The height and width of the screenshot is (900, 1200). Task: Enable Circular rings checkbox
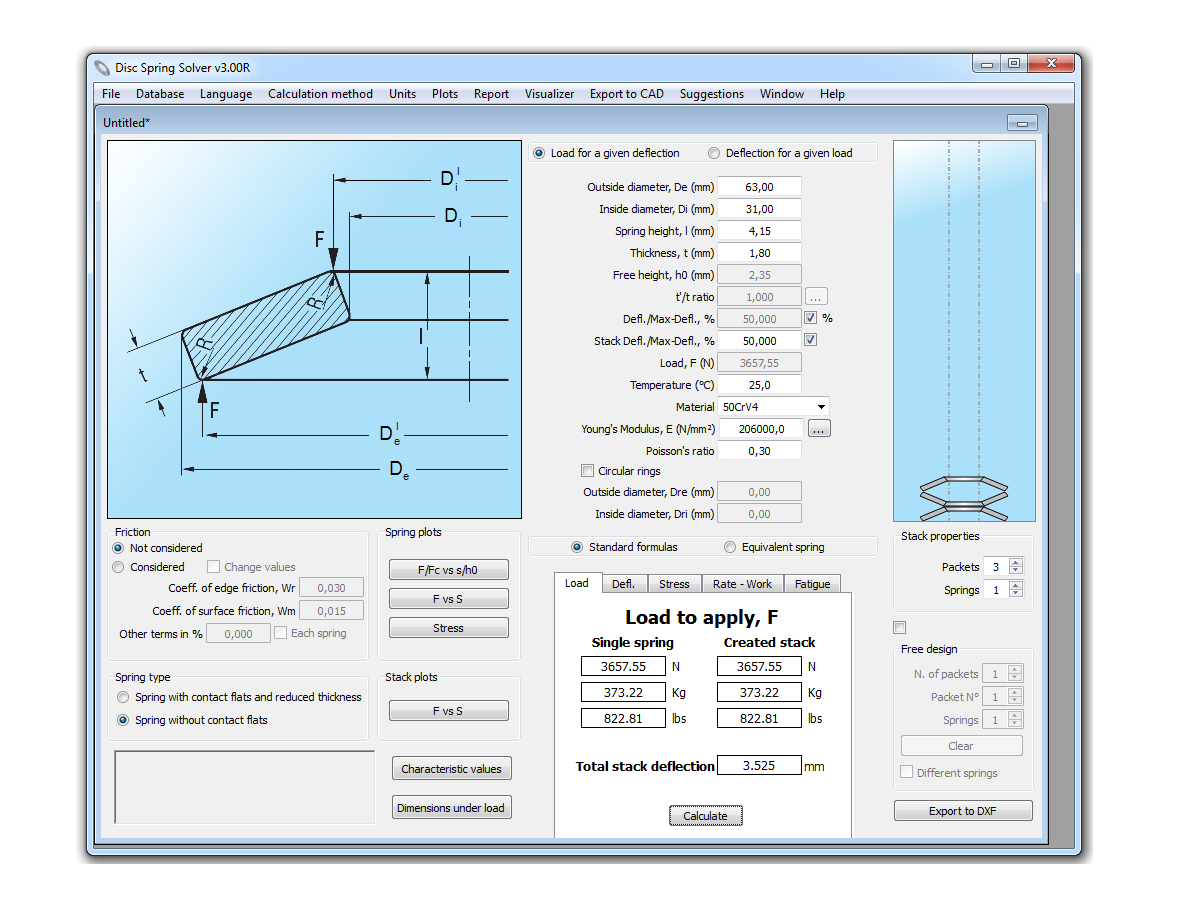[x=588, y=471]
